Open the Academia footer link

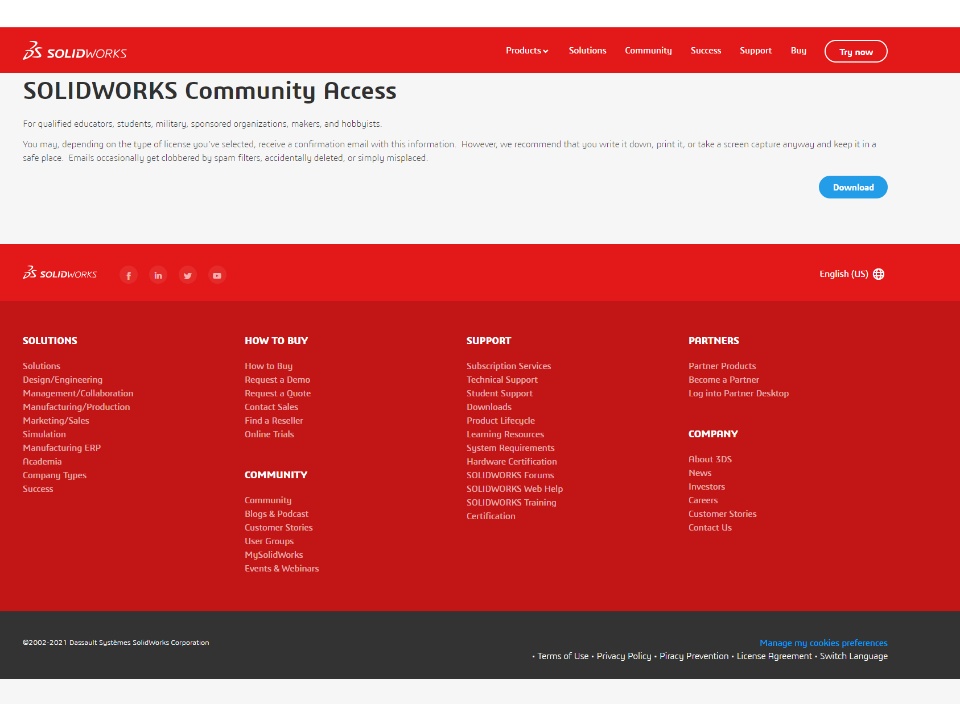(x=42, y=462)
